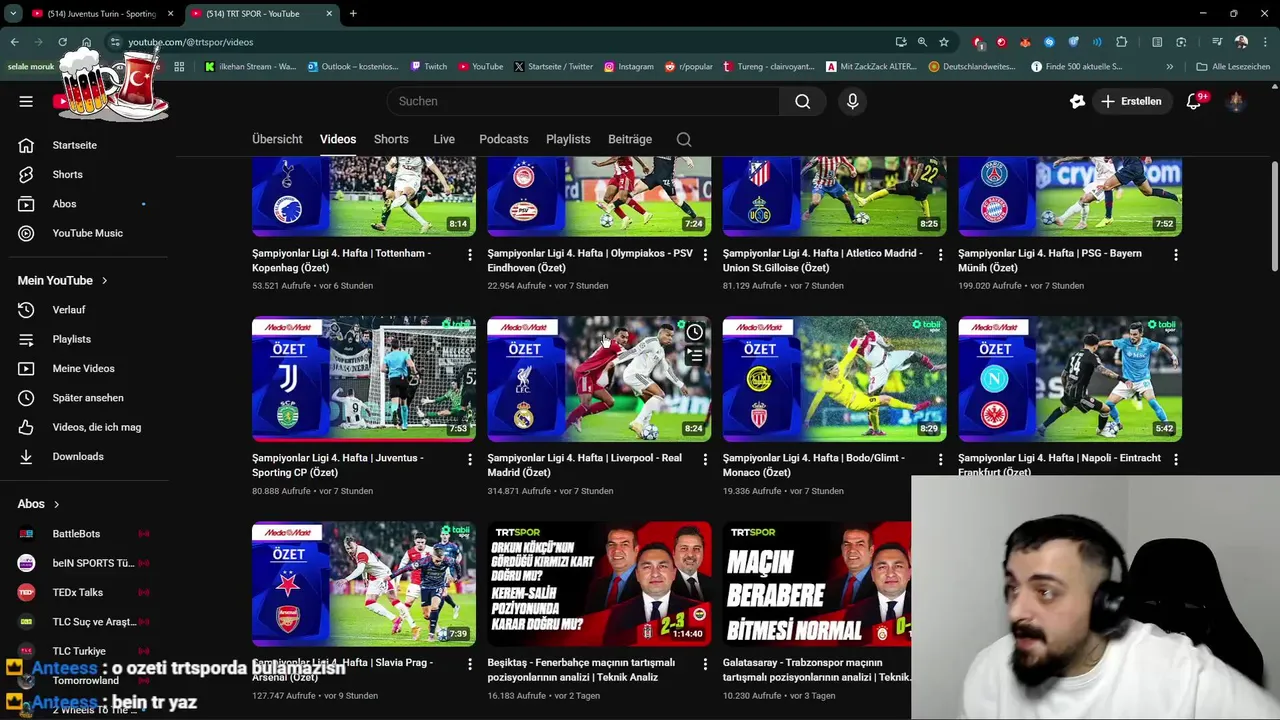Screen dimensions: 1280x720
Task: Play Bodo/Glimt - Monaco thumbnail
Action: coord(835,379)
